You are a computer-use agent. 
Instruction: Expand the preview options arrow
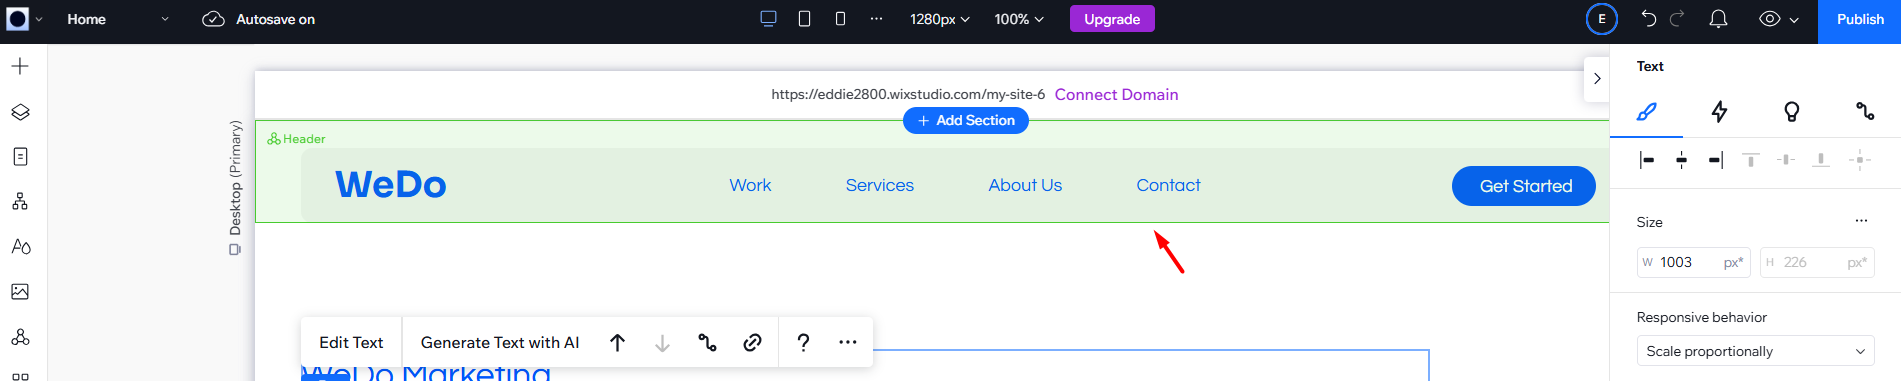tap(1794, 20)
